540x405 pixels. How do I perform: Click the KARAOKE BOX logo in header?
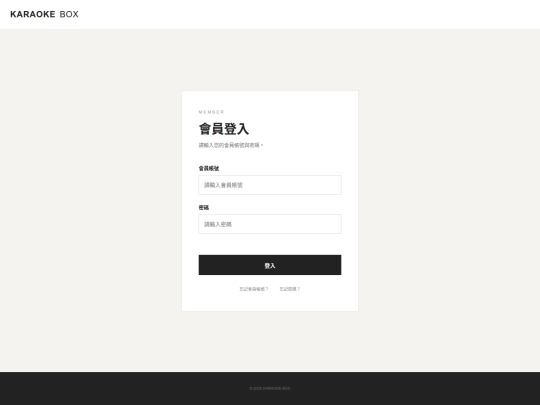44,14
